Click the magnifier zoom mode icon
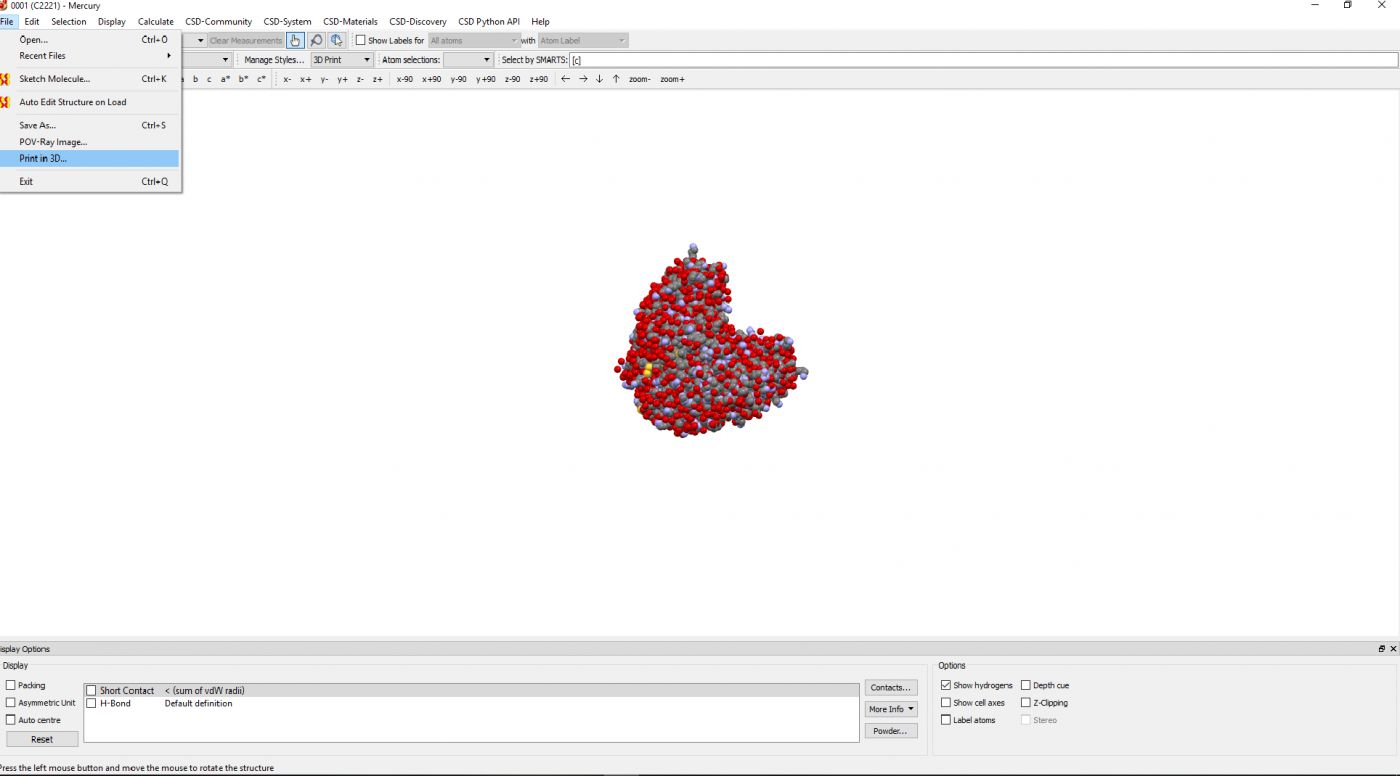1400x776 pixels. 316,41
